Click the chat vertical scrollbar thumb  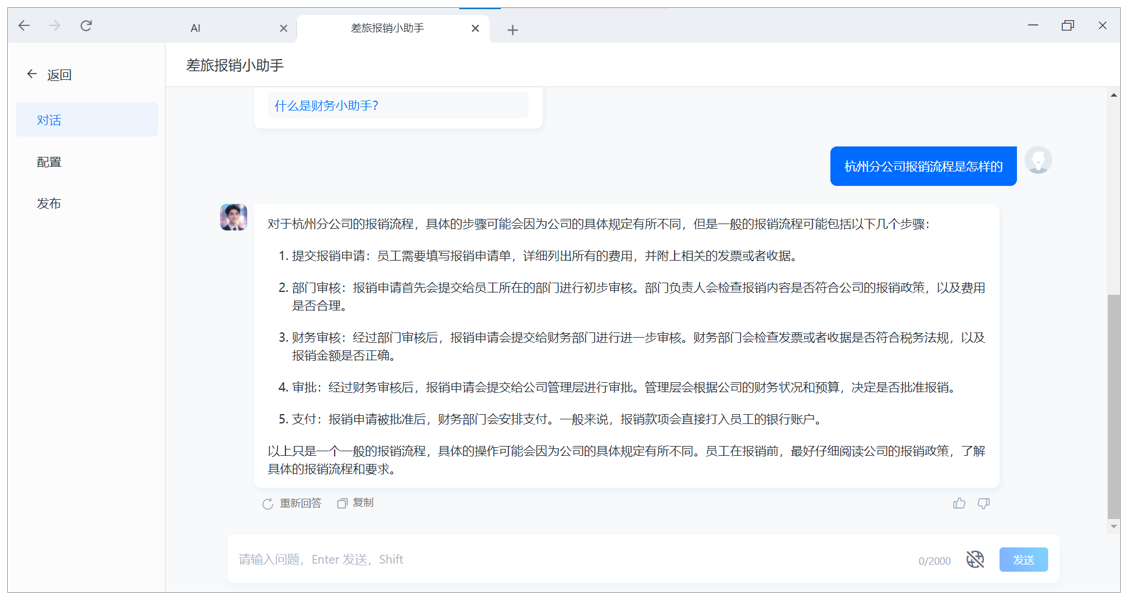[1114, 405]
